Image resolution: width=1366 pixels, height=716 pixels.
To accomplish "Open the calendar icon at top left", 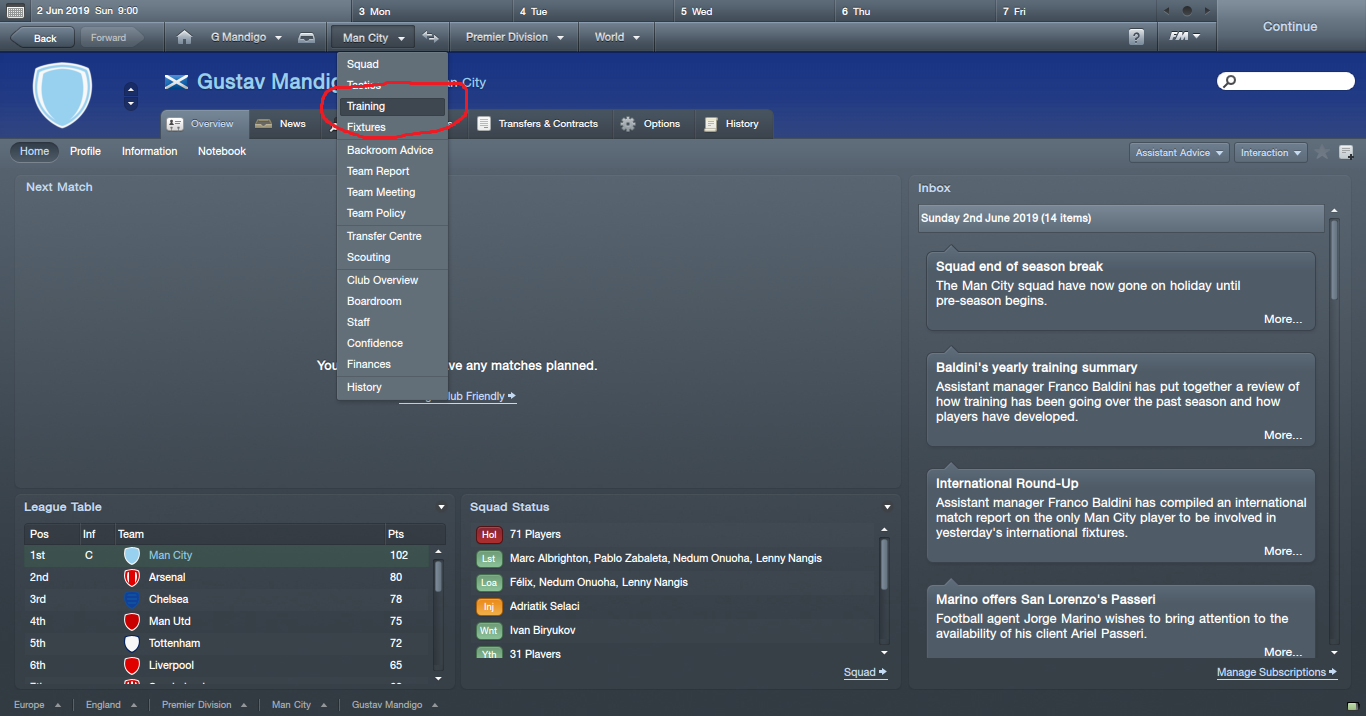I will (x=15, y=11).
